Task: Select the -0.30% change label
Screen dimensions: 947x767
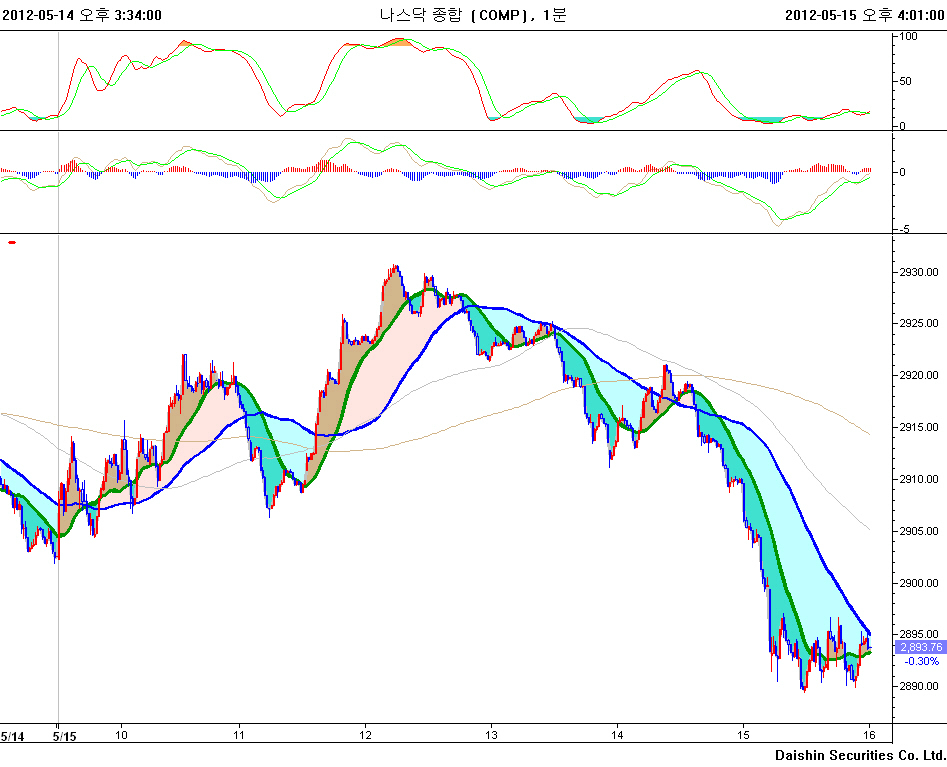Action: [x=921, y=661]
